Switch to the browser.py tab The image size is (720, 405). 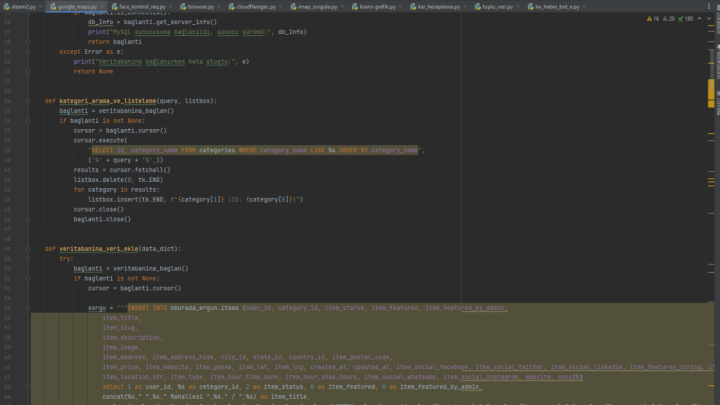[201, 7]
